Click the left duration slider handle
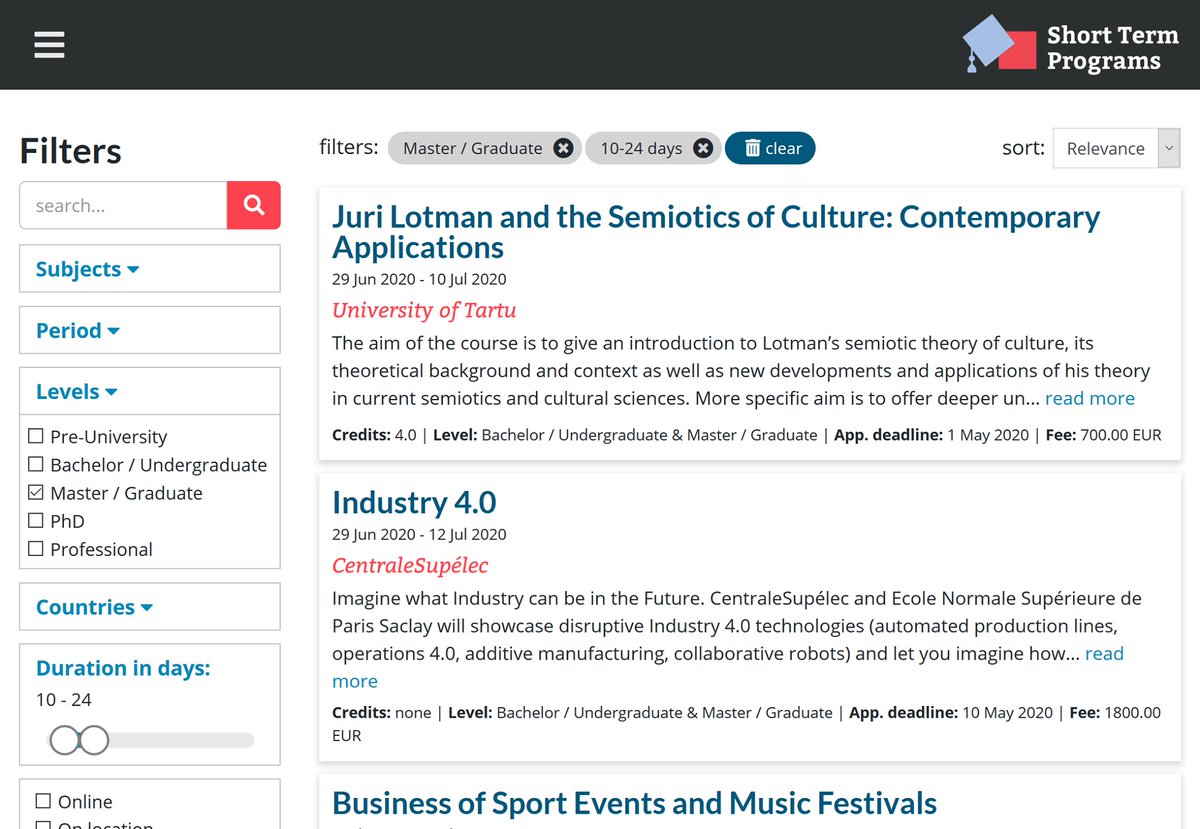Viewport: 1200px width, 829px height. [x=64, y=740]
